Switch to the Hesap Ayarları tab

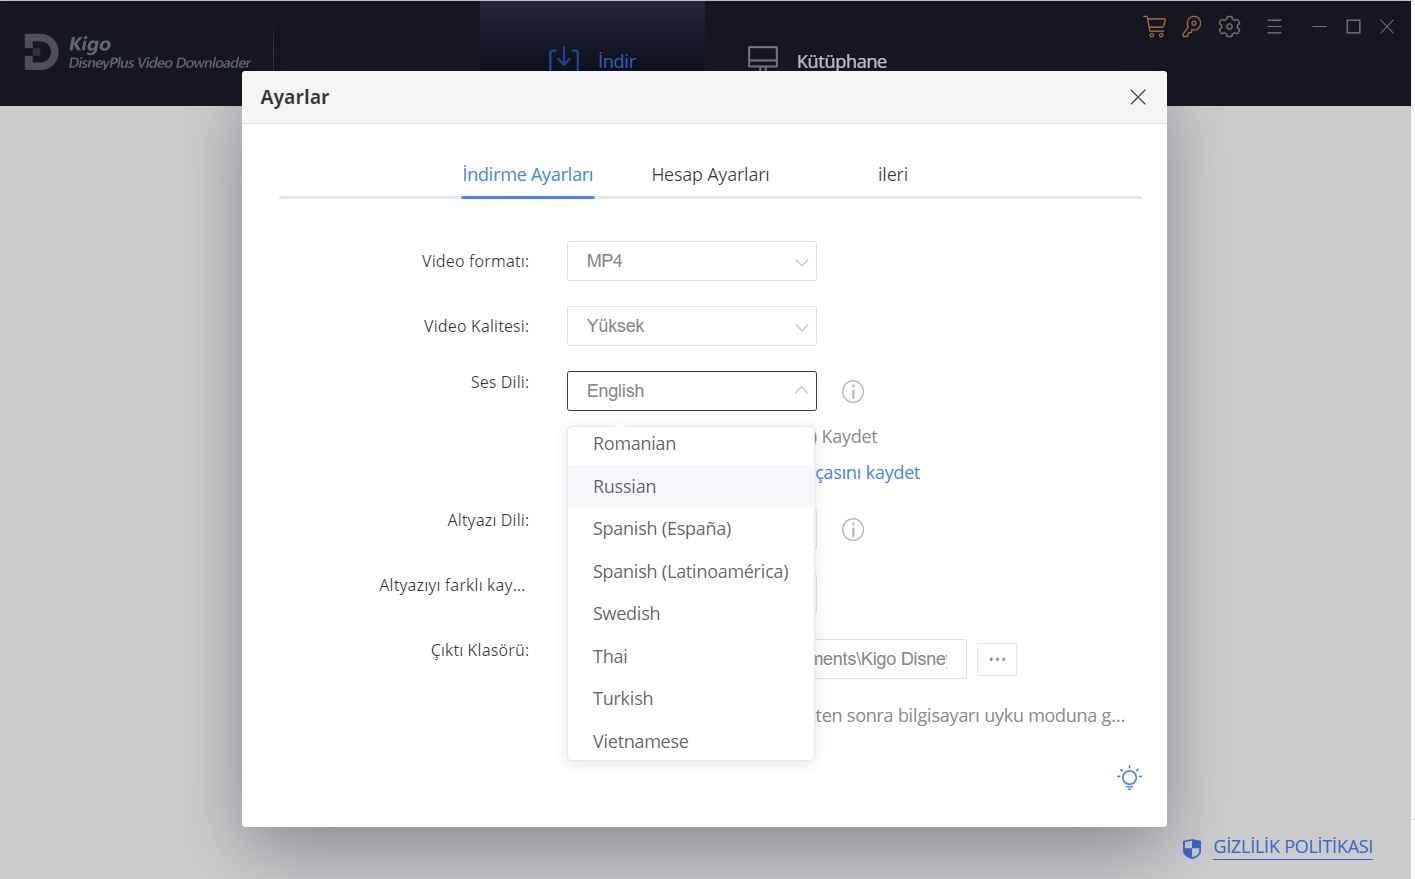pos(710,175)
